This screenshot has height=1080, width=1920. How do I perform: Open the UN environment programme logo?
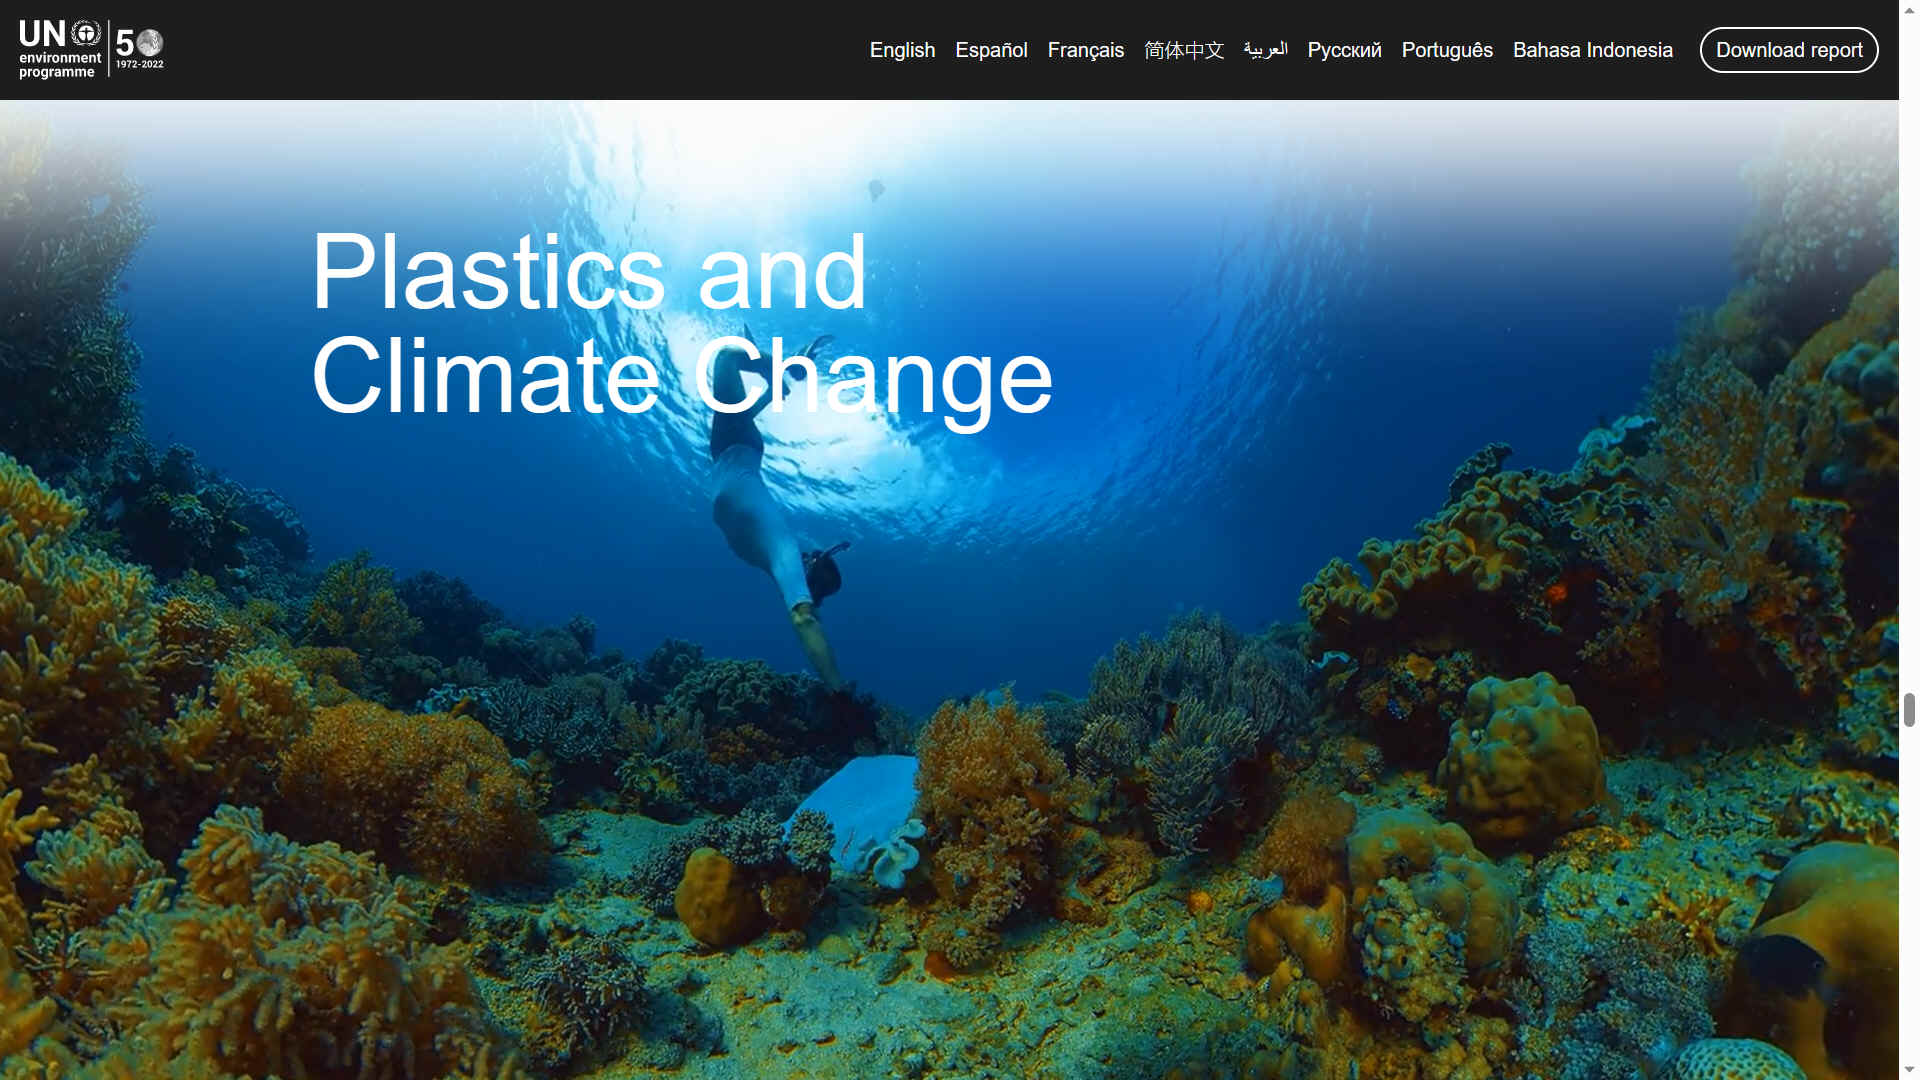60,50
